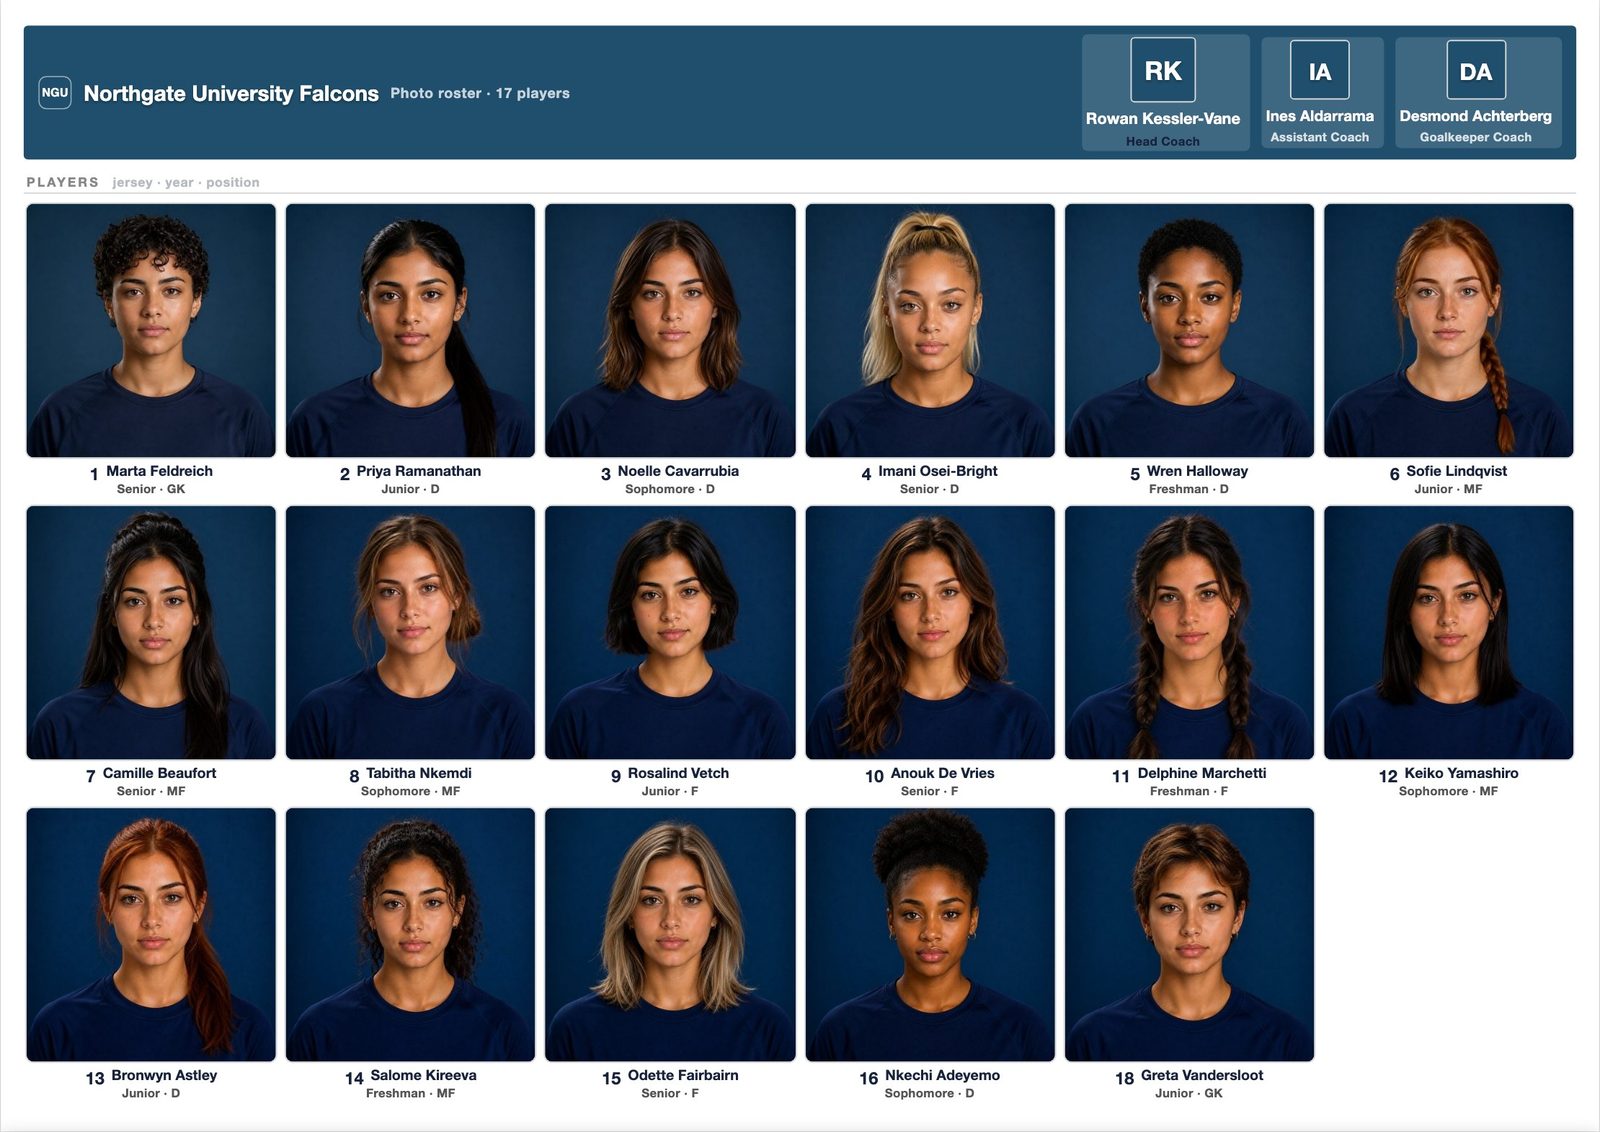This screenshot has height=1132, width=1600.
Task: Open Tabitha Nkemdi's photo card
Action: pyautogui.click(x=410, y=632)
